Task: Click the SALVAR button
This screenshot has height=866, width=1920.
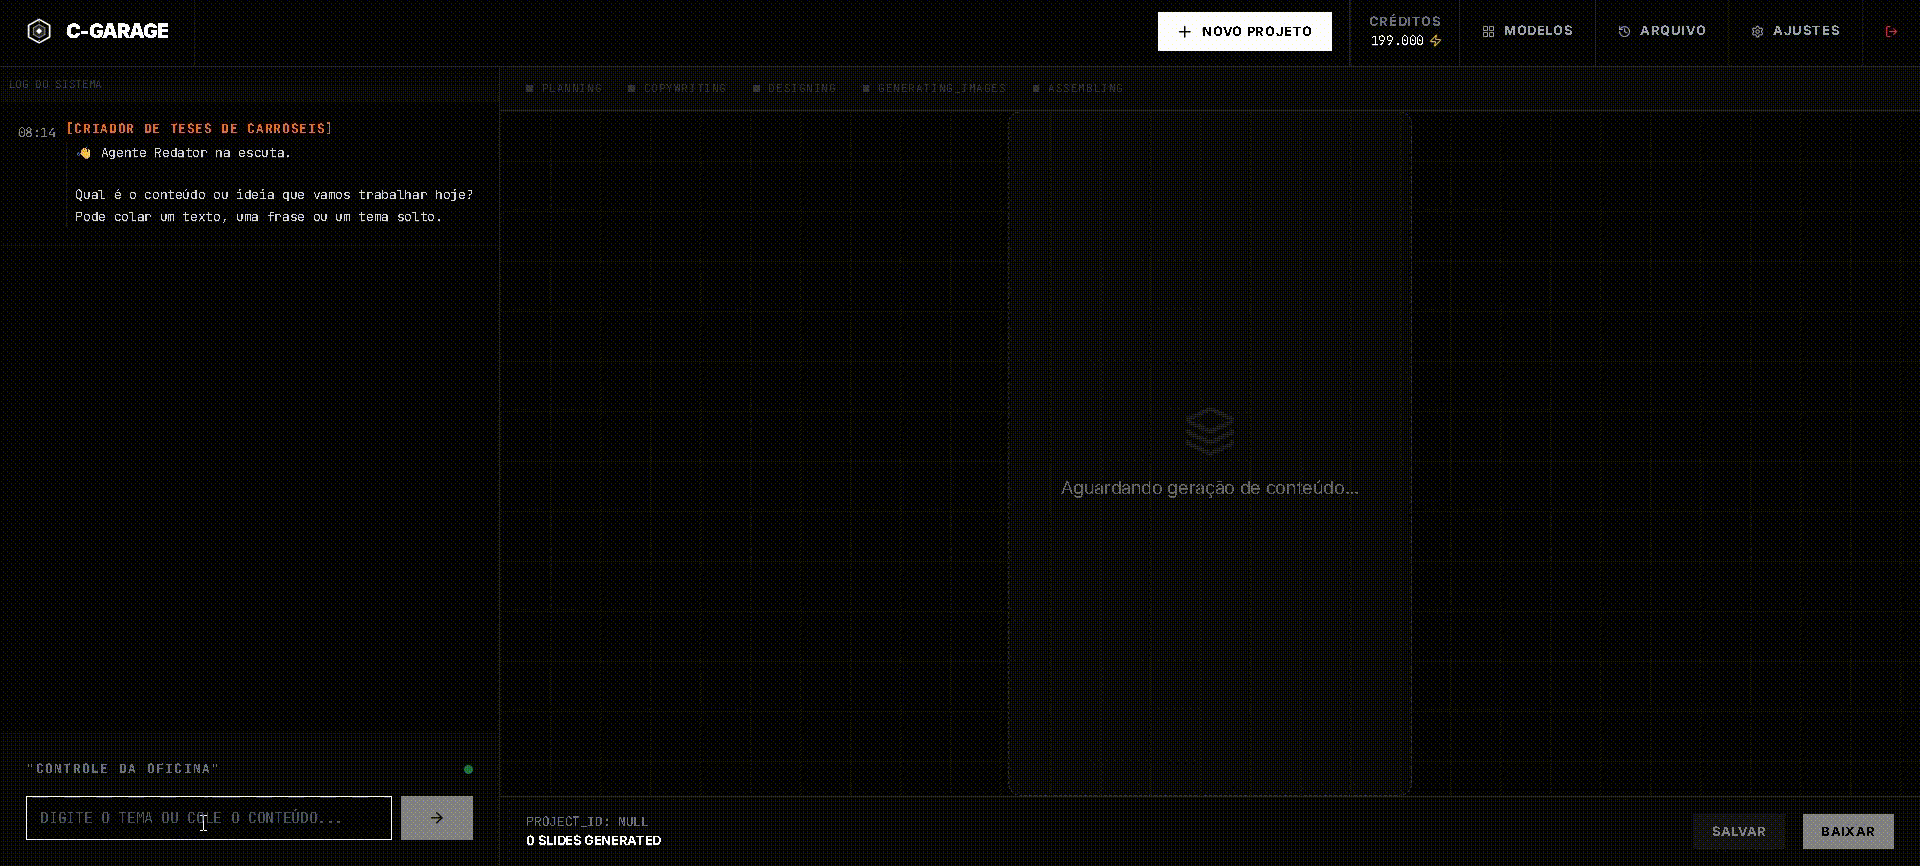Action: [1738, 831]
